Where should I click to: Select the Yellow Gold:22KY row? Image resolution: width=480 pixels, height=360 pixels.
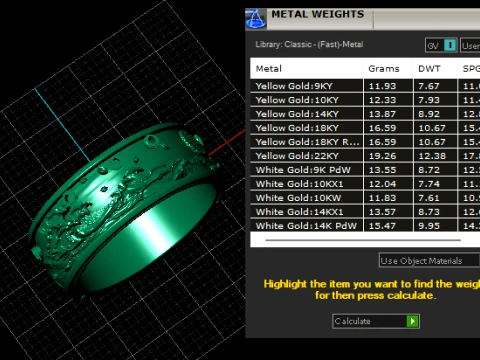tap(365, 156)
